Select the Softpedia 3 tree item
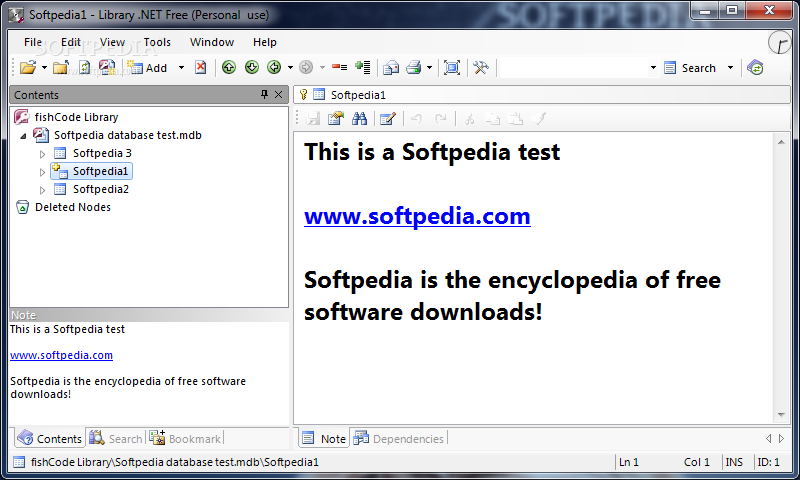Viewport: 800px width, 480px height. pos(102,153)
